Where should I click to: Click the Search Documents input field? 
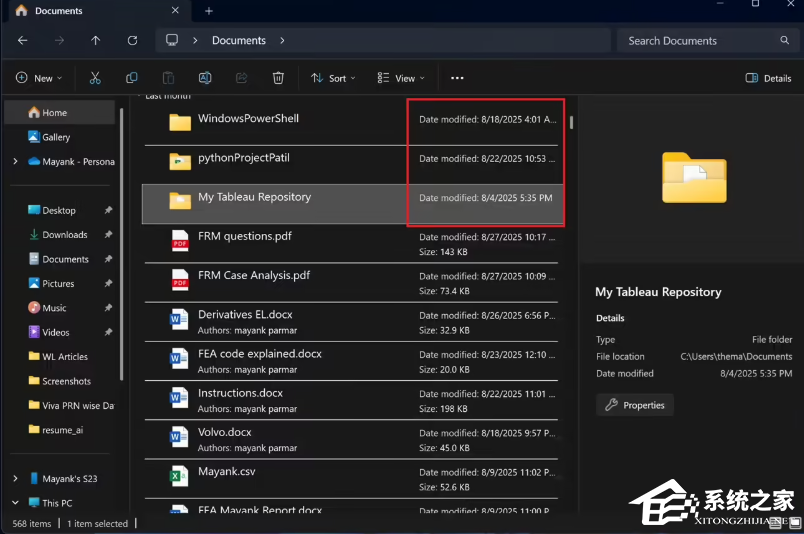tap(698, 41)
